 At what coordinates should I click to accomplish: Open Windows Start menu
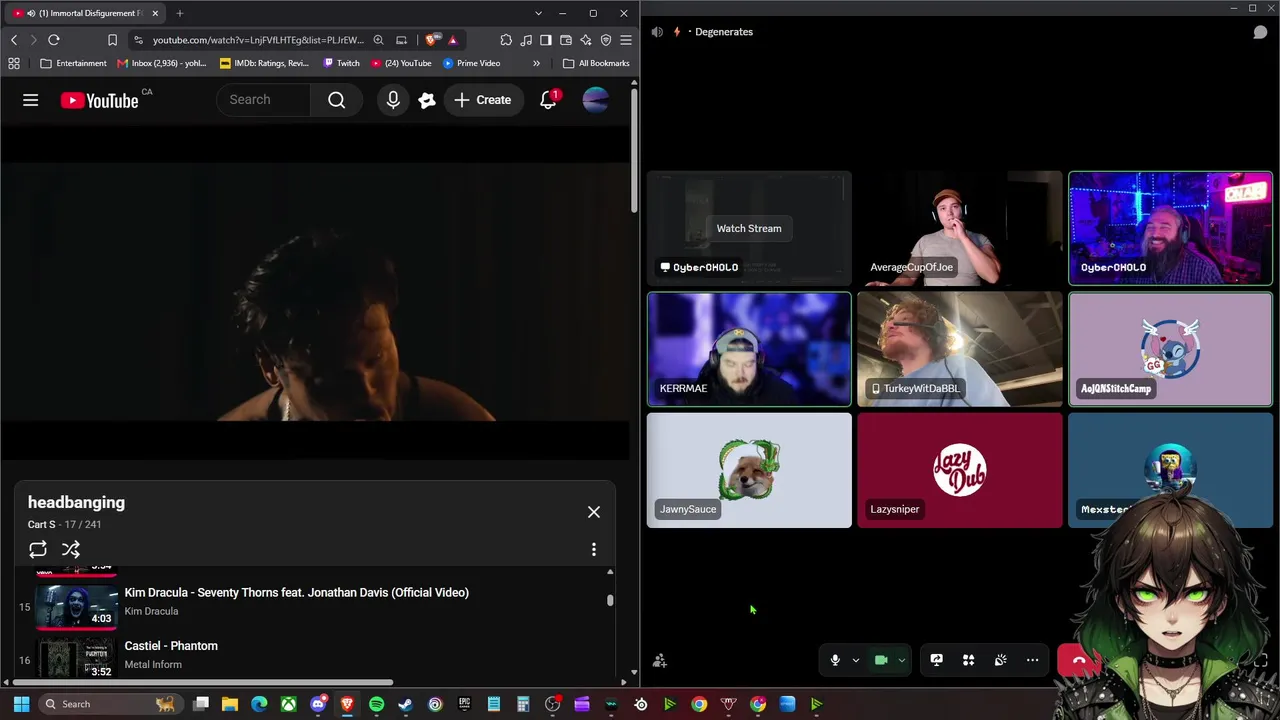(21, 704)
